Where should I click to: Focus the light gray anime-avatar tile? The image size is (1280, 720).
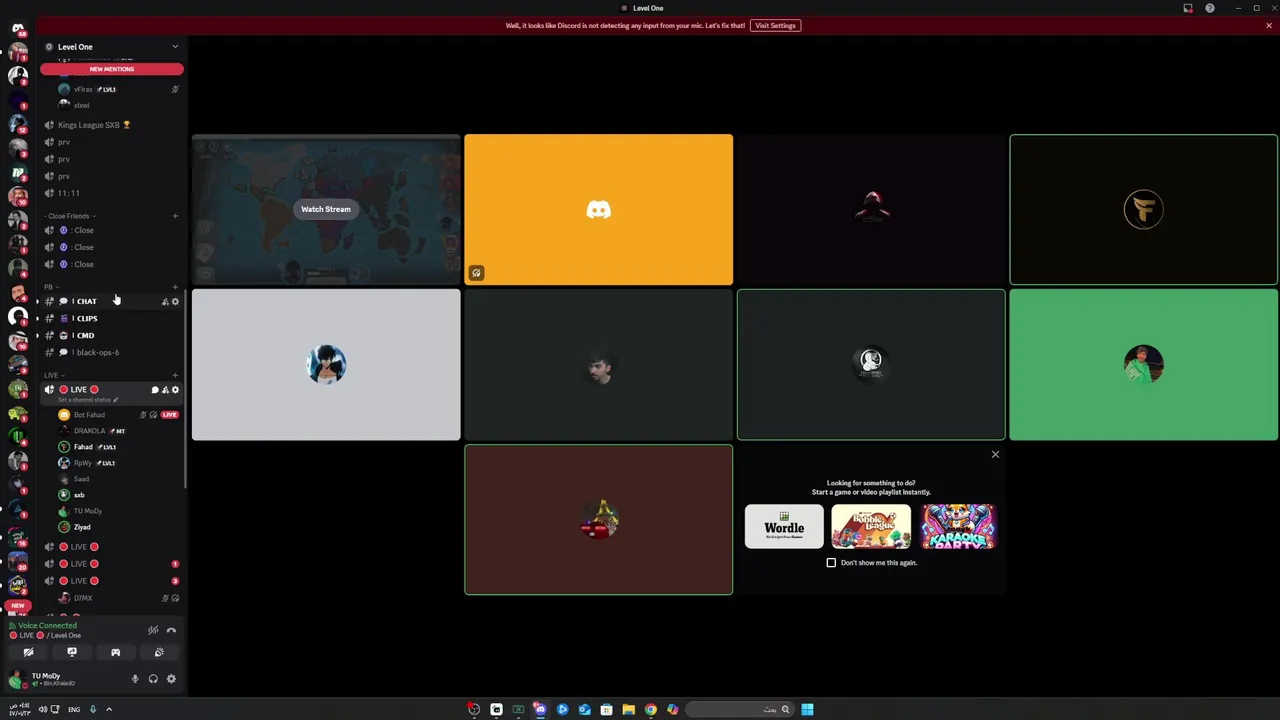tap(326, 365)
